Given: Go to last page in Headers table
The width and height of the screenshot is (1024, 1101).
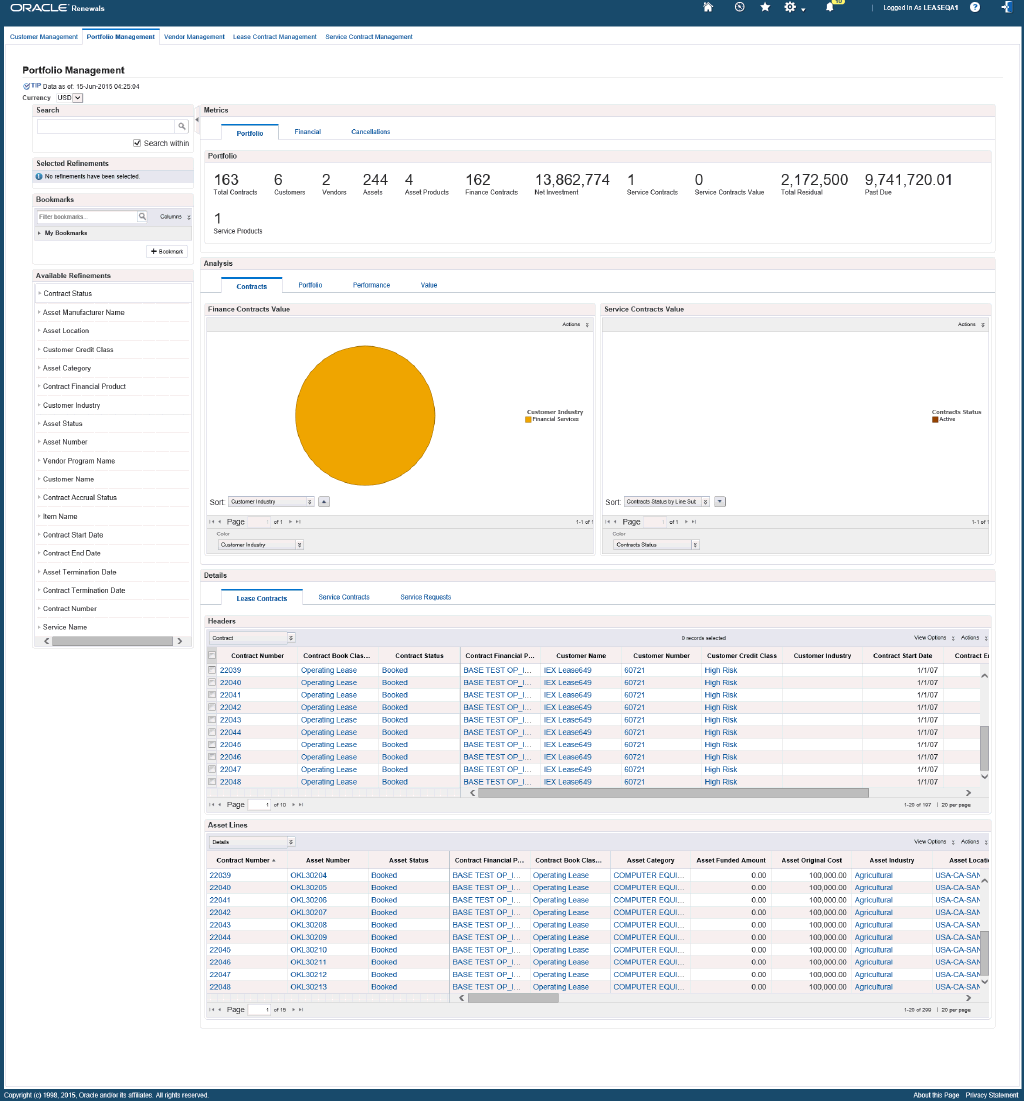Looking at the screenshot, I should click(x=301, y=805).
